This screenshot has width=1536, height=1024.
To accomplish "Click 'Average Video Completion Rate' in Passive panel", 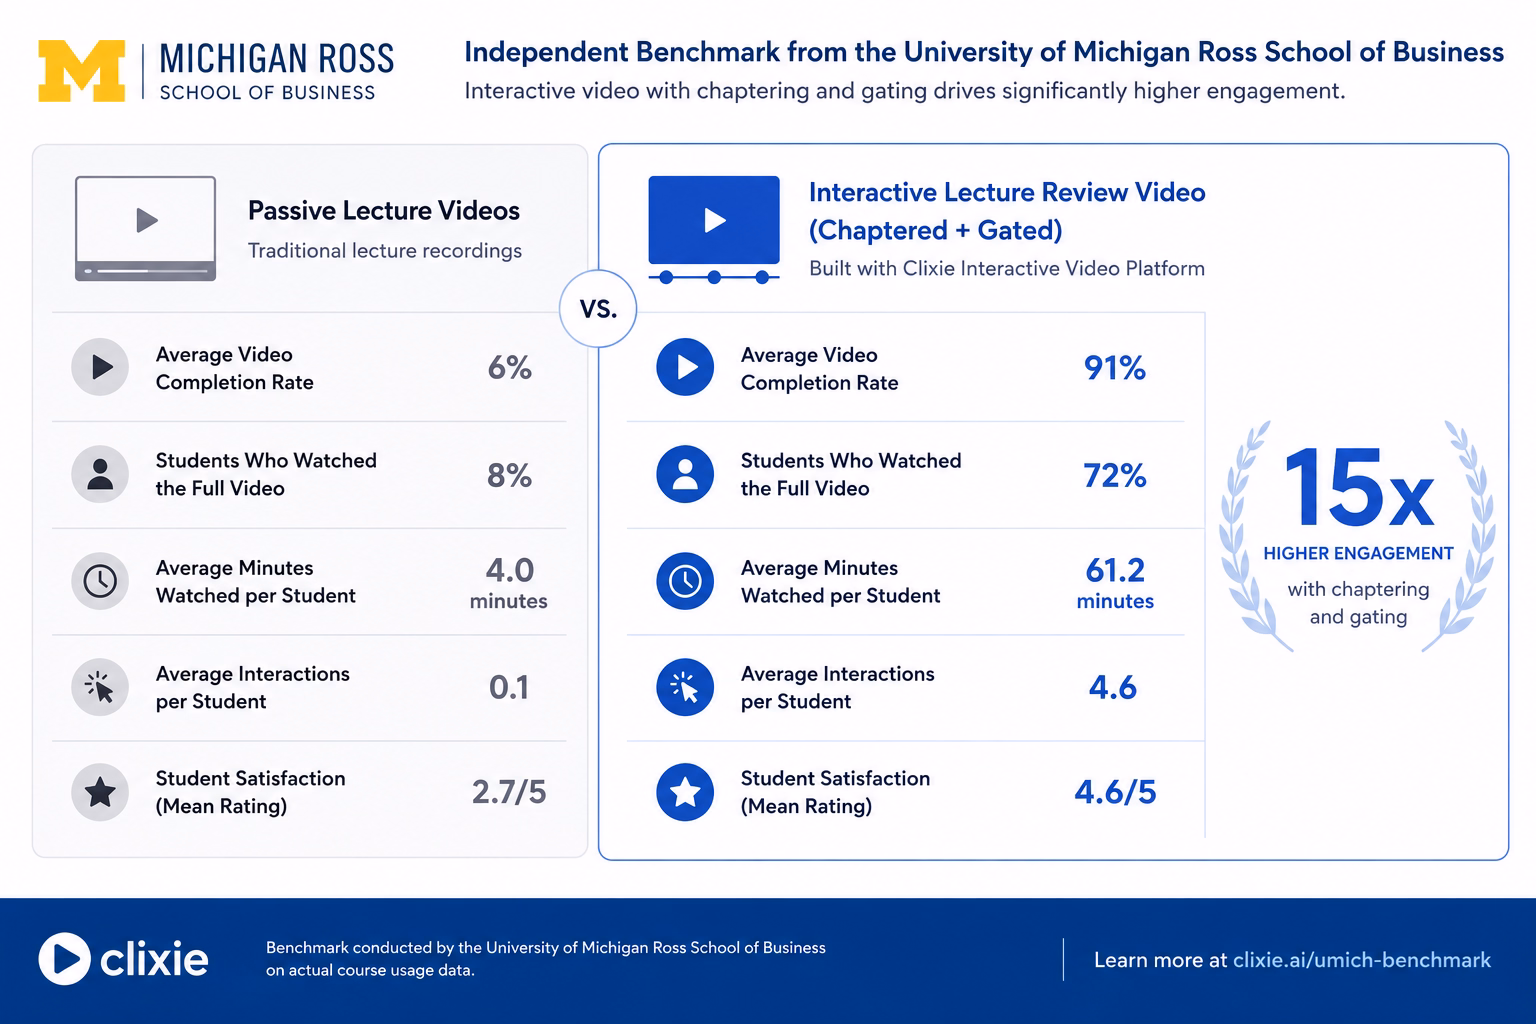I will (x=235, y=368).
